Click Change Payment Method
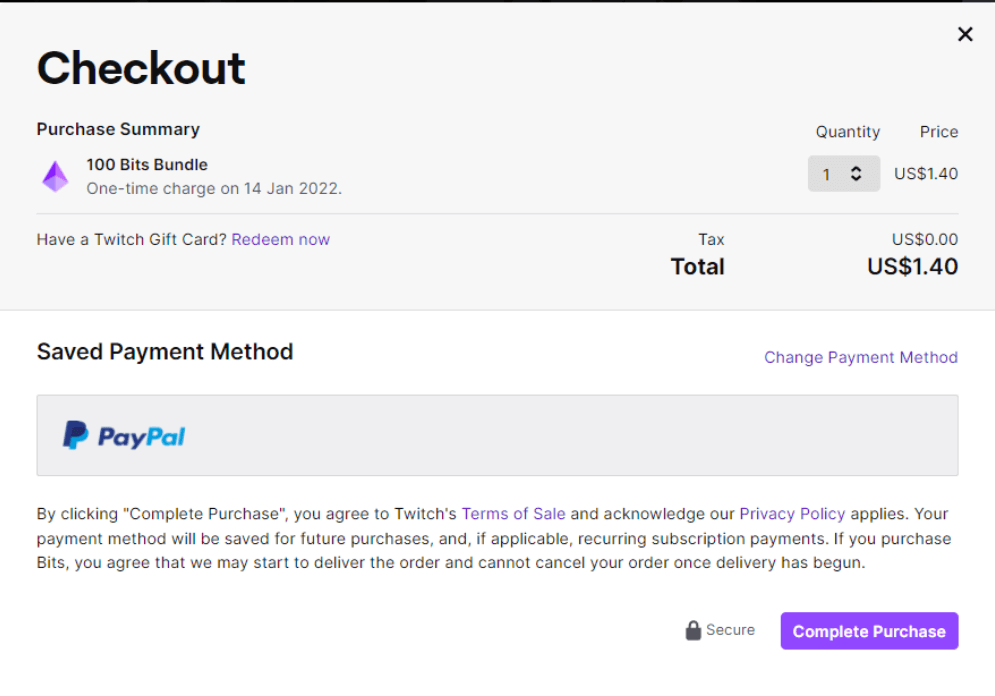The width and height of the screenshot is (995, 696). pyautogui.click(x=860, y=358)
